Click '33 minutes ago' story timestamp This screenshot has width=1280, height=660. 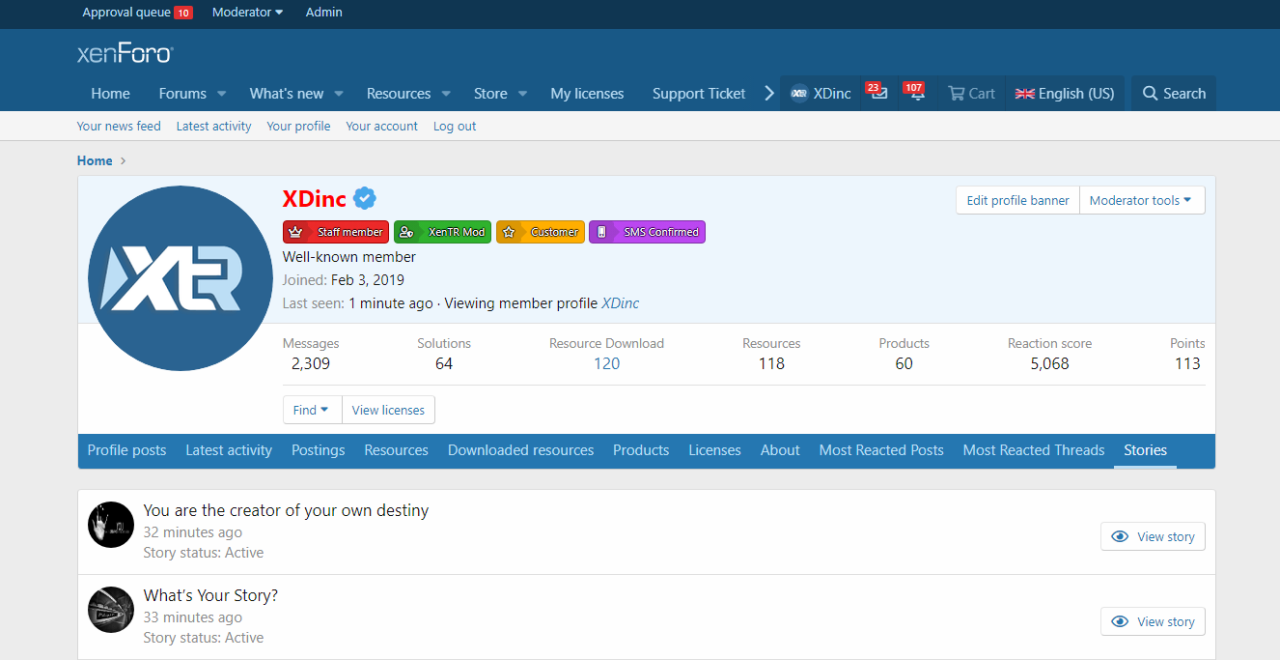(x=193, y=617)
